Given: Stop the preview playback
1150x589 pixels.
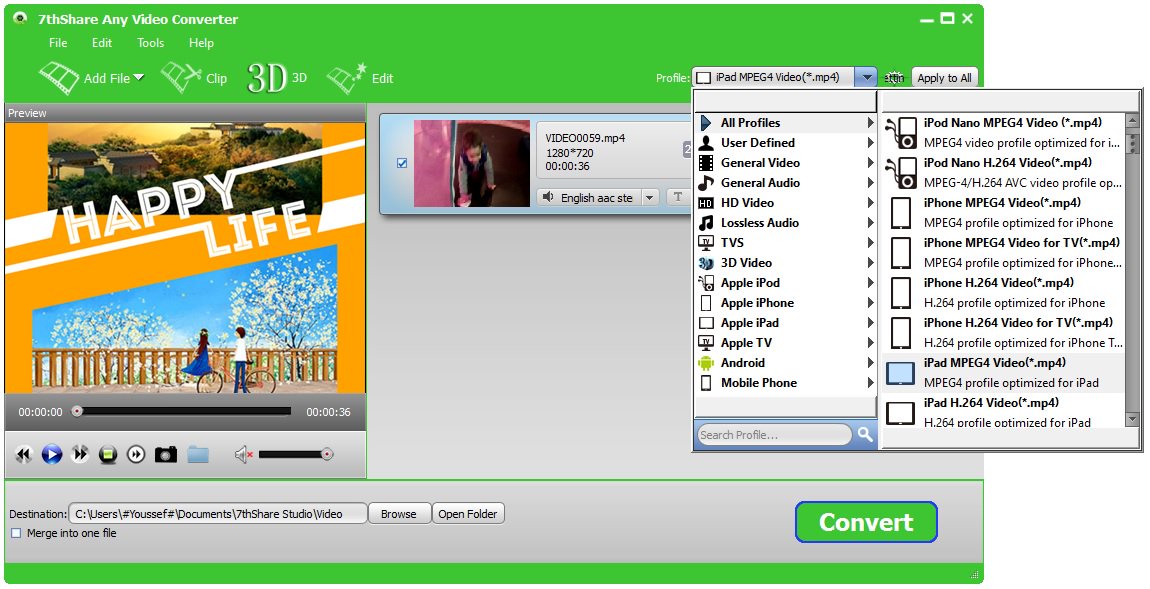Looking at the screenshot, I should [x=108, y=455].
